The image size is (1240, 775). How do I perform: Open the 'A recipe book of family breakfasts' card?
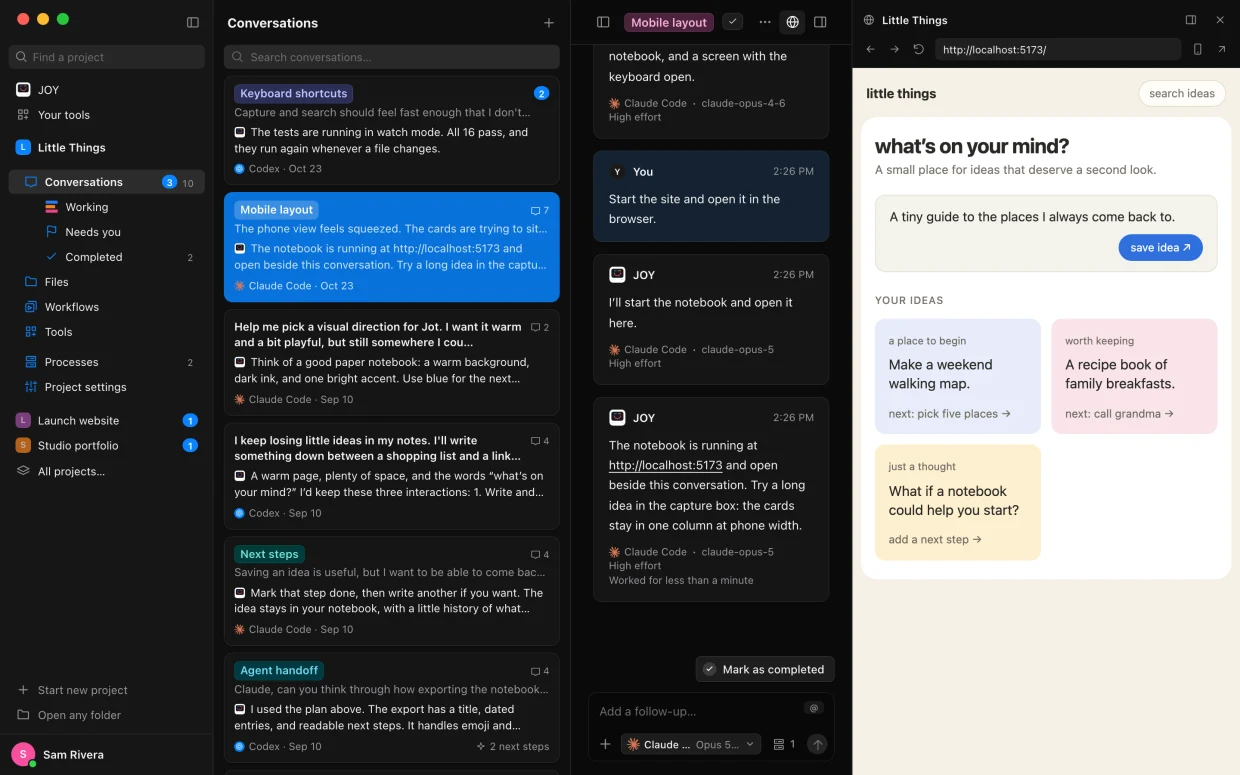coord(1134,376)
